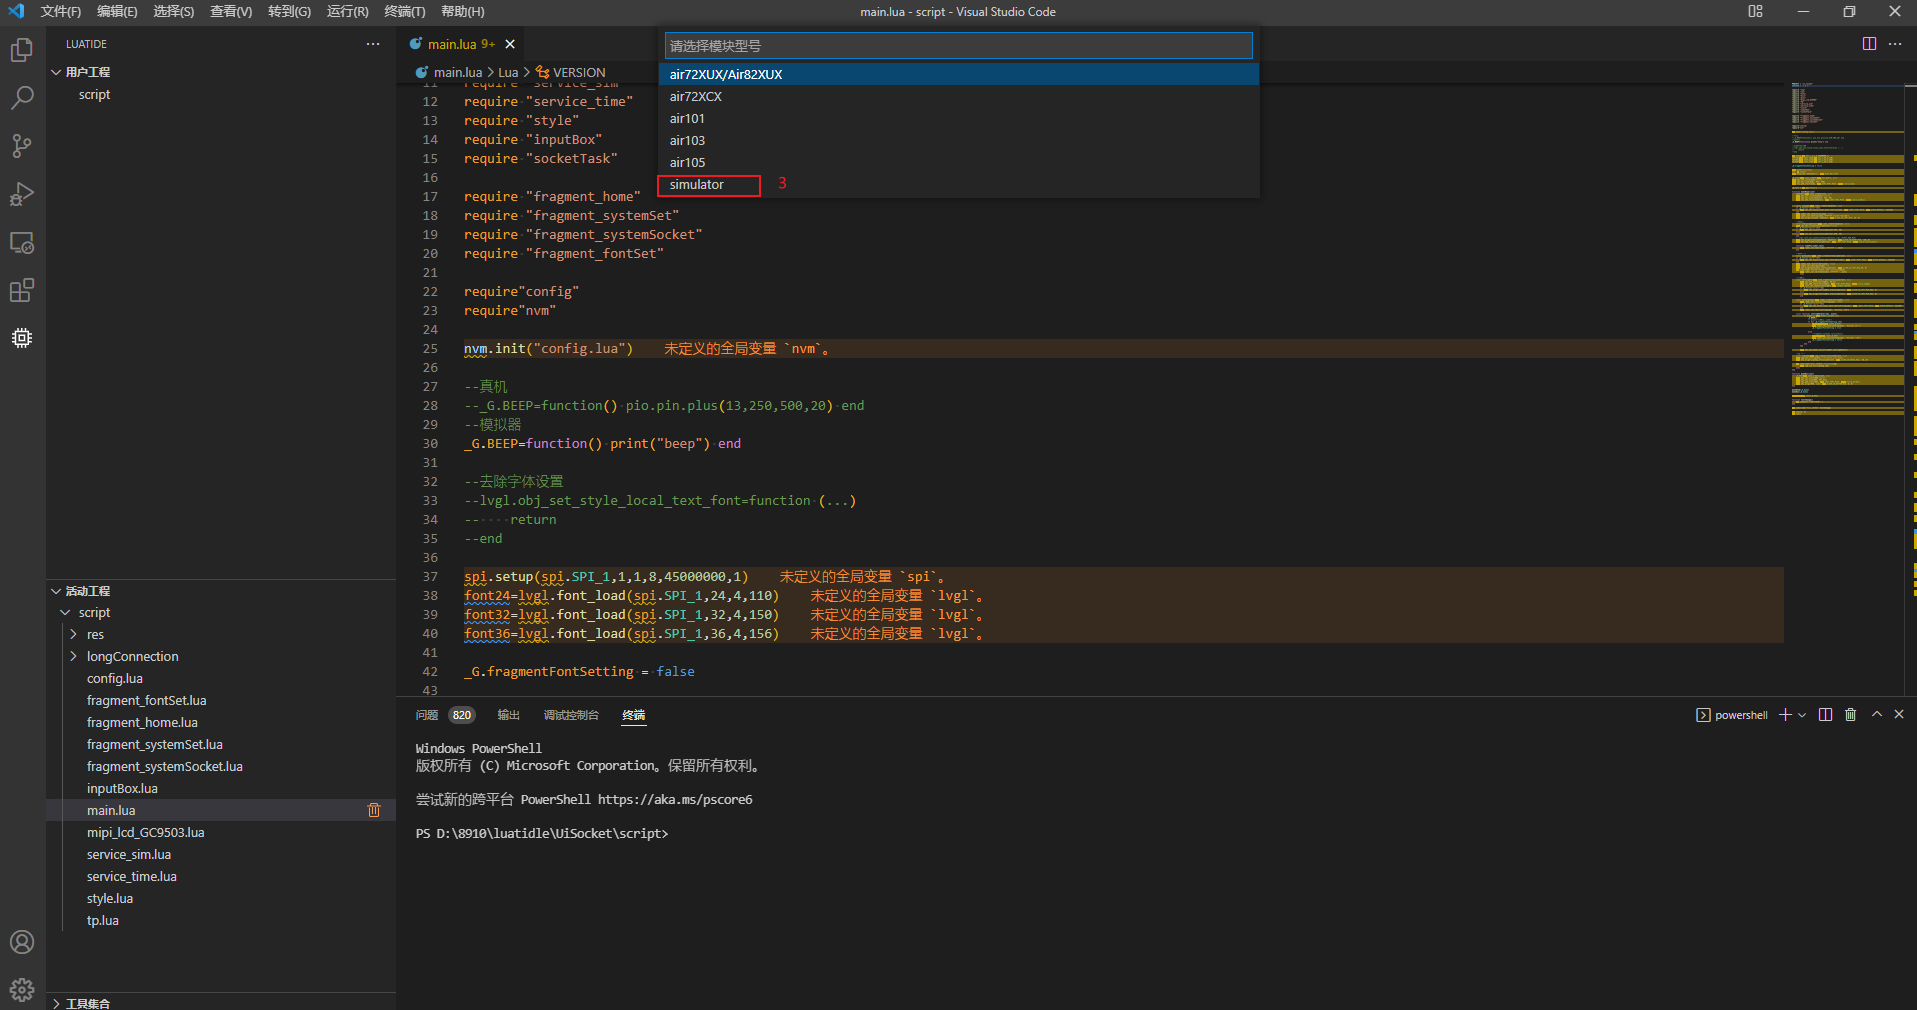Split the editor to the right
The height and width of the screenshot is (1010, 1917).
pyautogui.click(x=1869, y=44)
